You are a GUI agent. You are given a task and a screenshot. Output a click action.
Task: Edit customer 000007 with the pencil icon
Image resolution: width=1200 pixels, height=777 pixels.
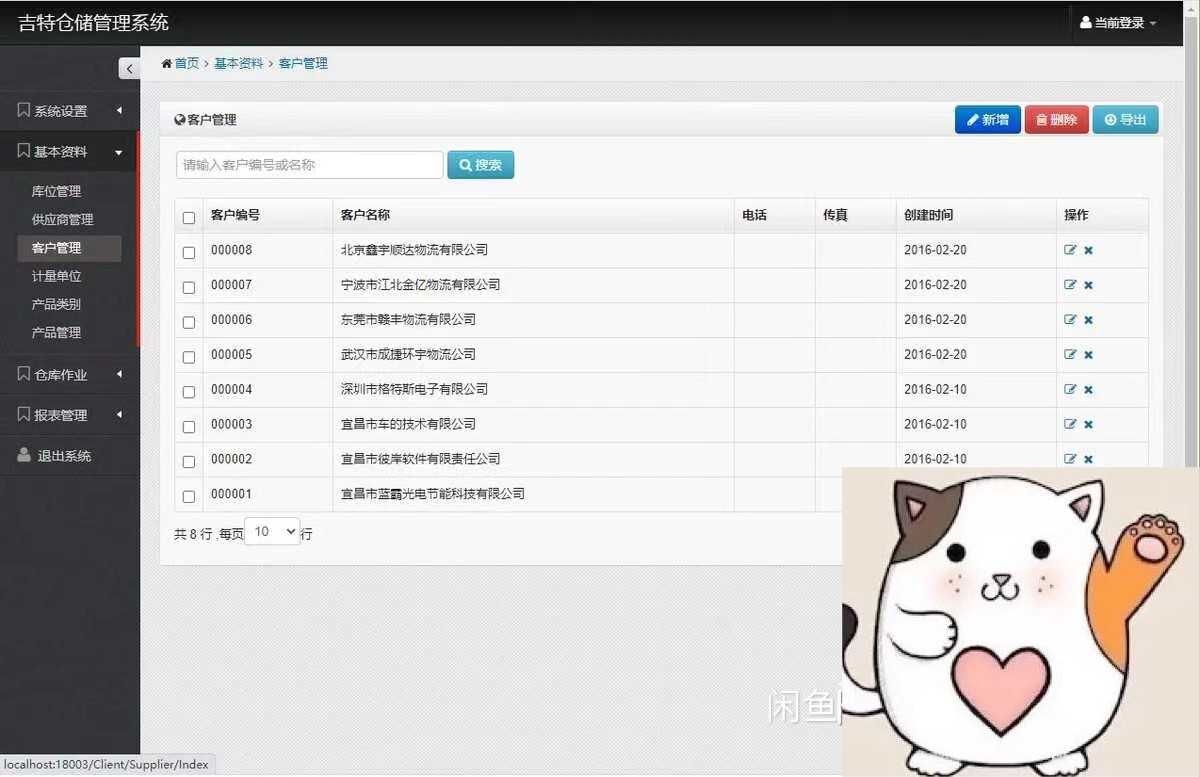1070,285
